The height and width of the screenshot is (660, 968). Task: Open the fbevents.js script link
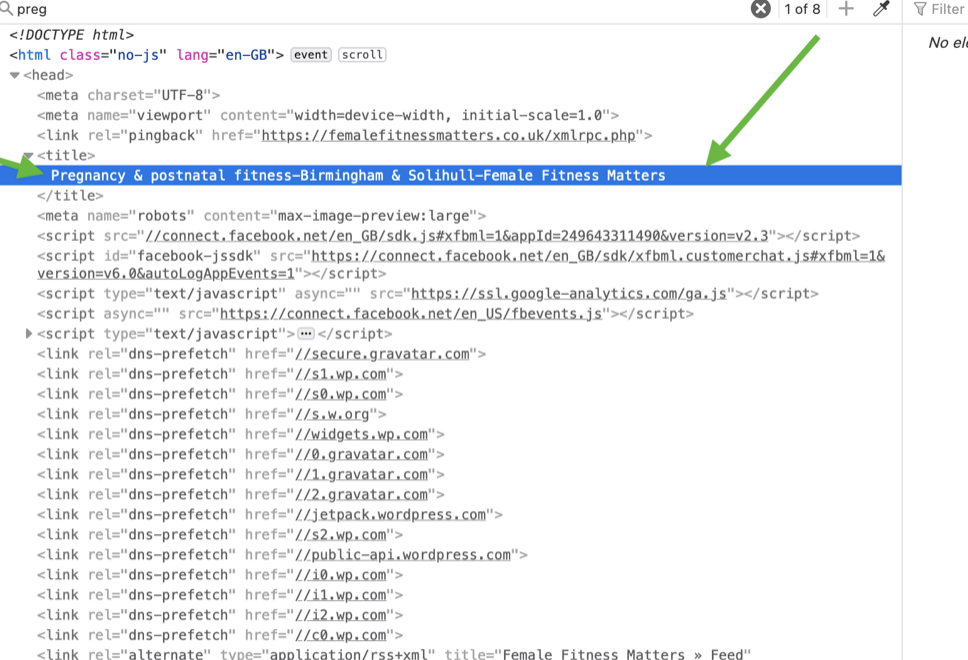tap(411, 314)
